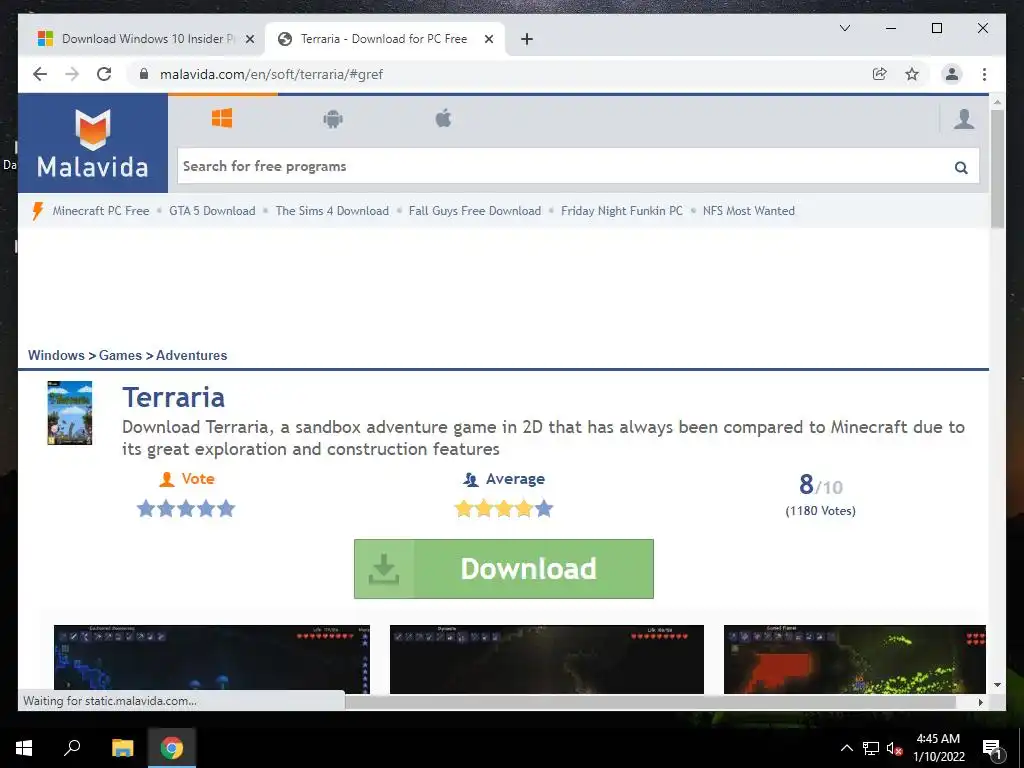Click the muted volume tray icon
The width and height of the screenshot is (1024, 768).
pos(894,748)
